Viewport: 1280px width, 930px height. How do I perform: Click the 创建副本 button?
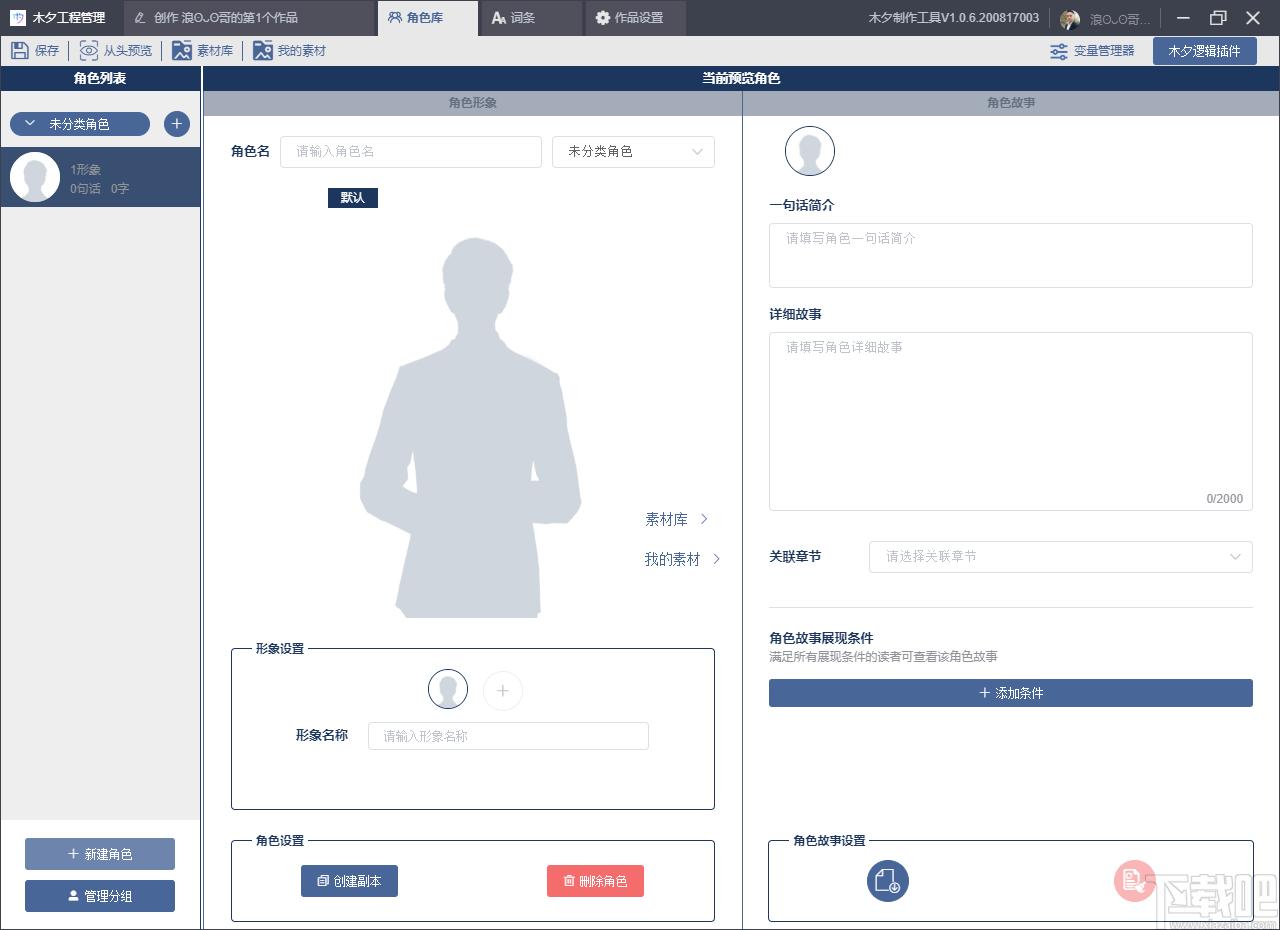pyautogui.click(x=349, y=881)
